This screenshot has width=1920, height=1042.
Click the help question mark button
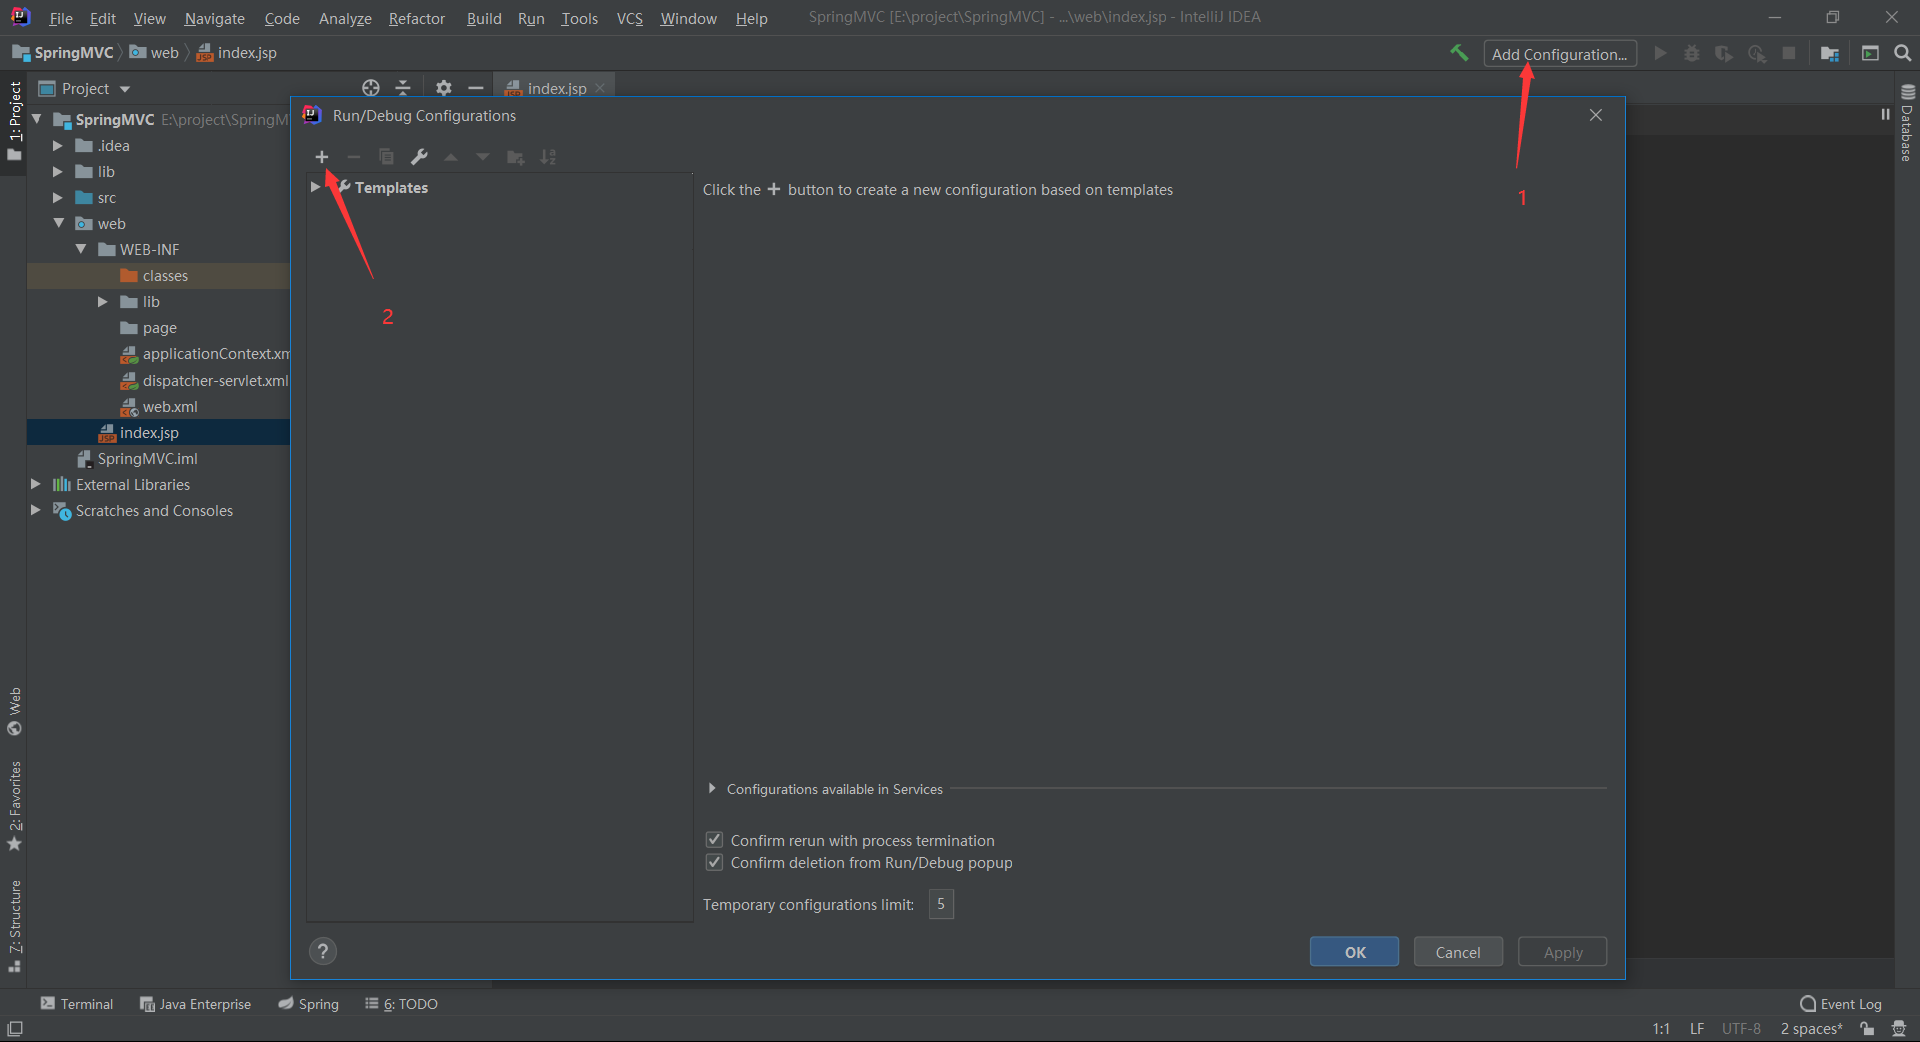pyautogui.click(x=323, y=951)
